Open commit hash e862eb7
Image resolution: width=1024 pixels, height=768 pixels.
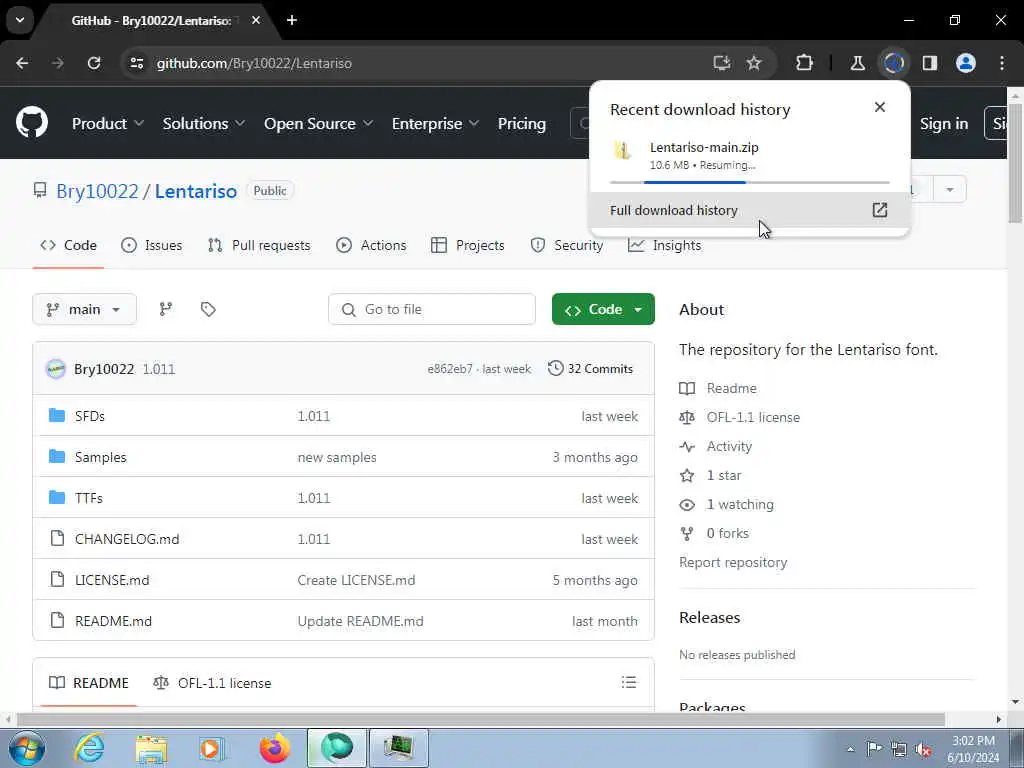tap(450, 369)
